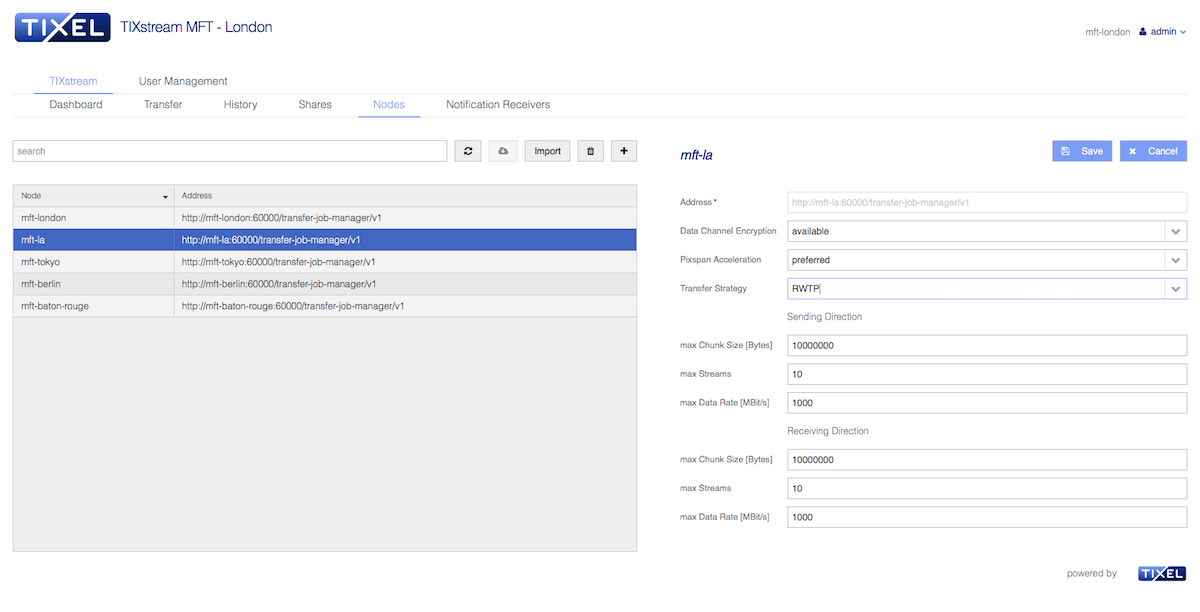The width and height of the screenshot is (1200, 612).
Task: Open the admin user menu
Action: tap(1162, 32)
